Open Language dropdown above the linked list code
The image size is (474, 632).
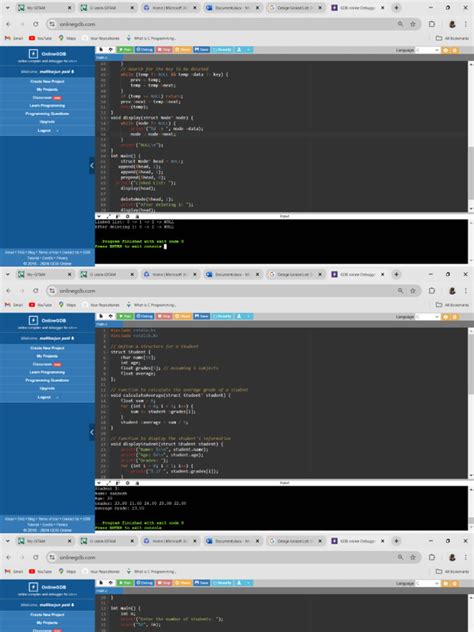coord(428,50)
